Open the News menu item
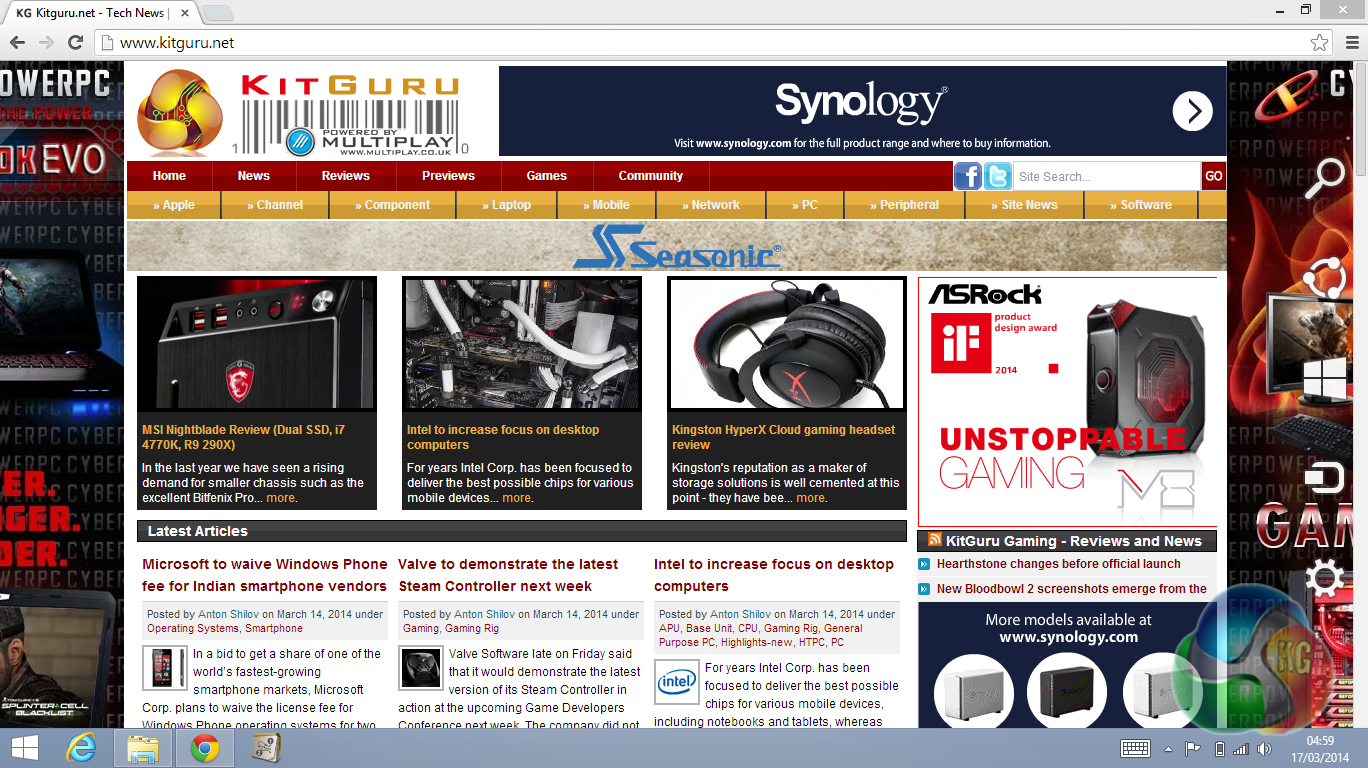Screen dimensions: 1368x768 click(x=253, y=176)
